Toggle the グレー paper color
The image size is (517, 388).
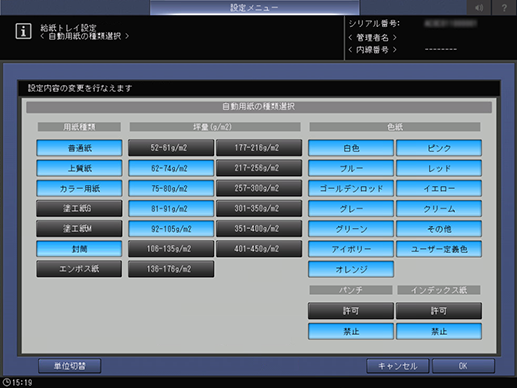coord(351,208)
